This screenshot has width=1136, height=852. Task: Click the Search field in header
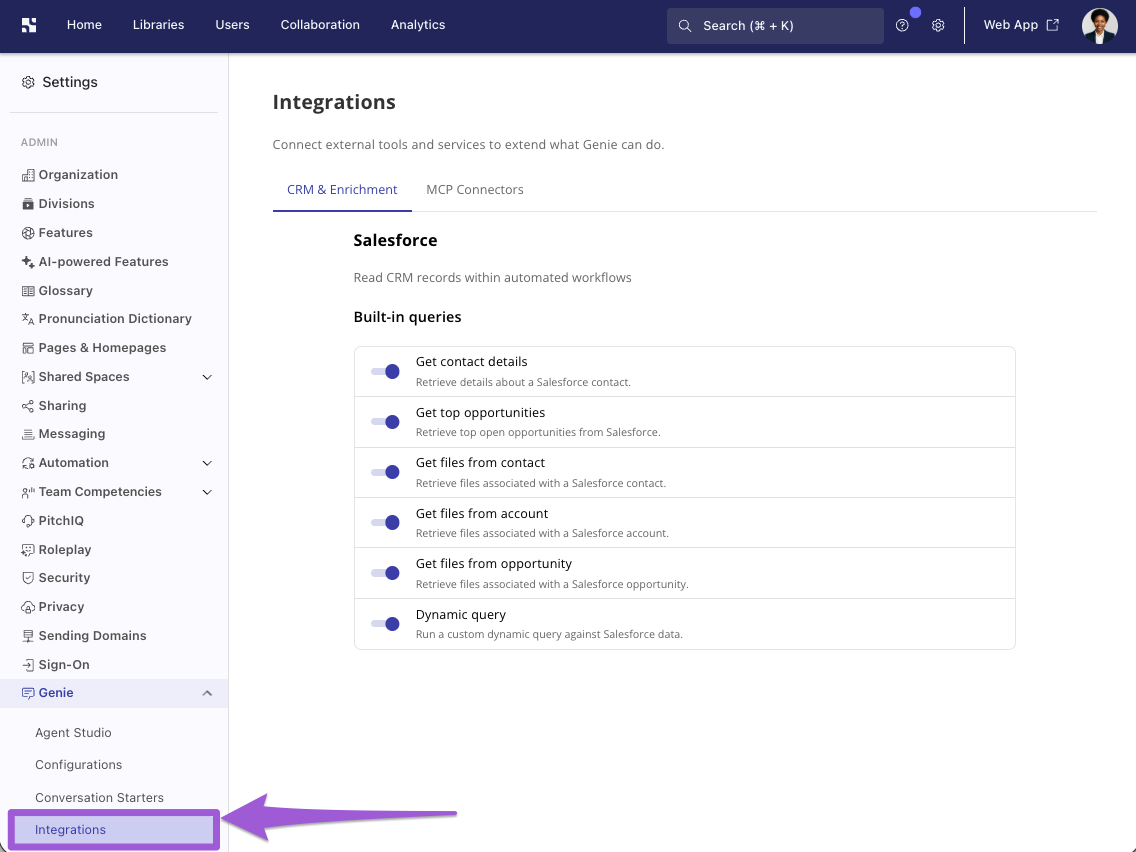[775, 26]
